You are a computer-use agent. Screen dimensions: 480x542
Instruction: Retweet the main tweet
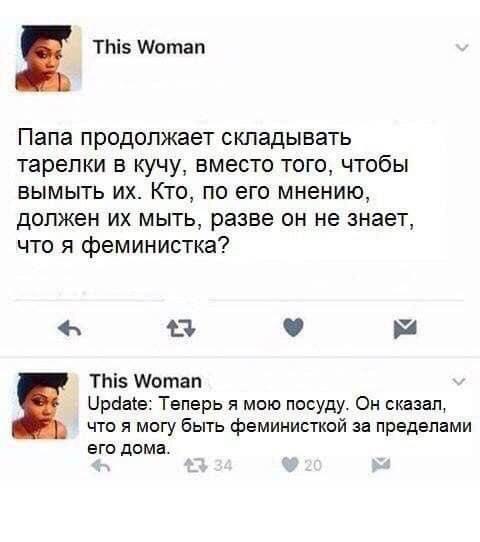coord(181,328)
